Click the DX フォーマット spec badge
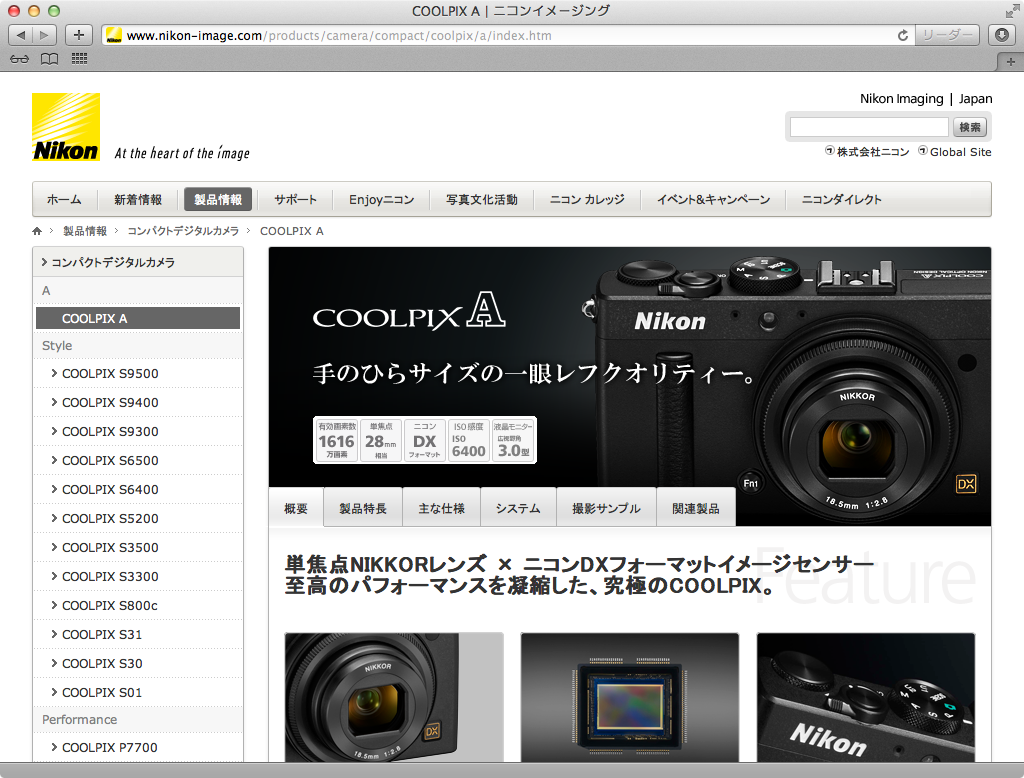 [x=424, y=440]
